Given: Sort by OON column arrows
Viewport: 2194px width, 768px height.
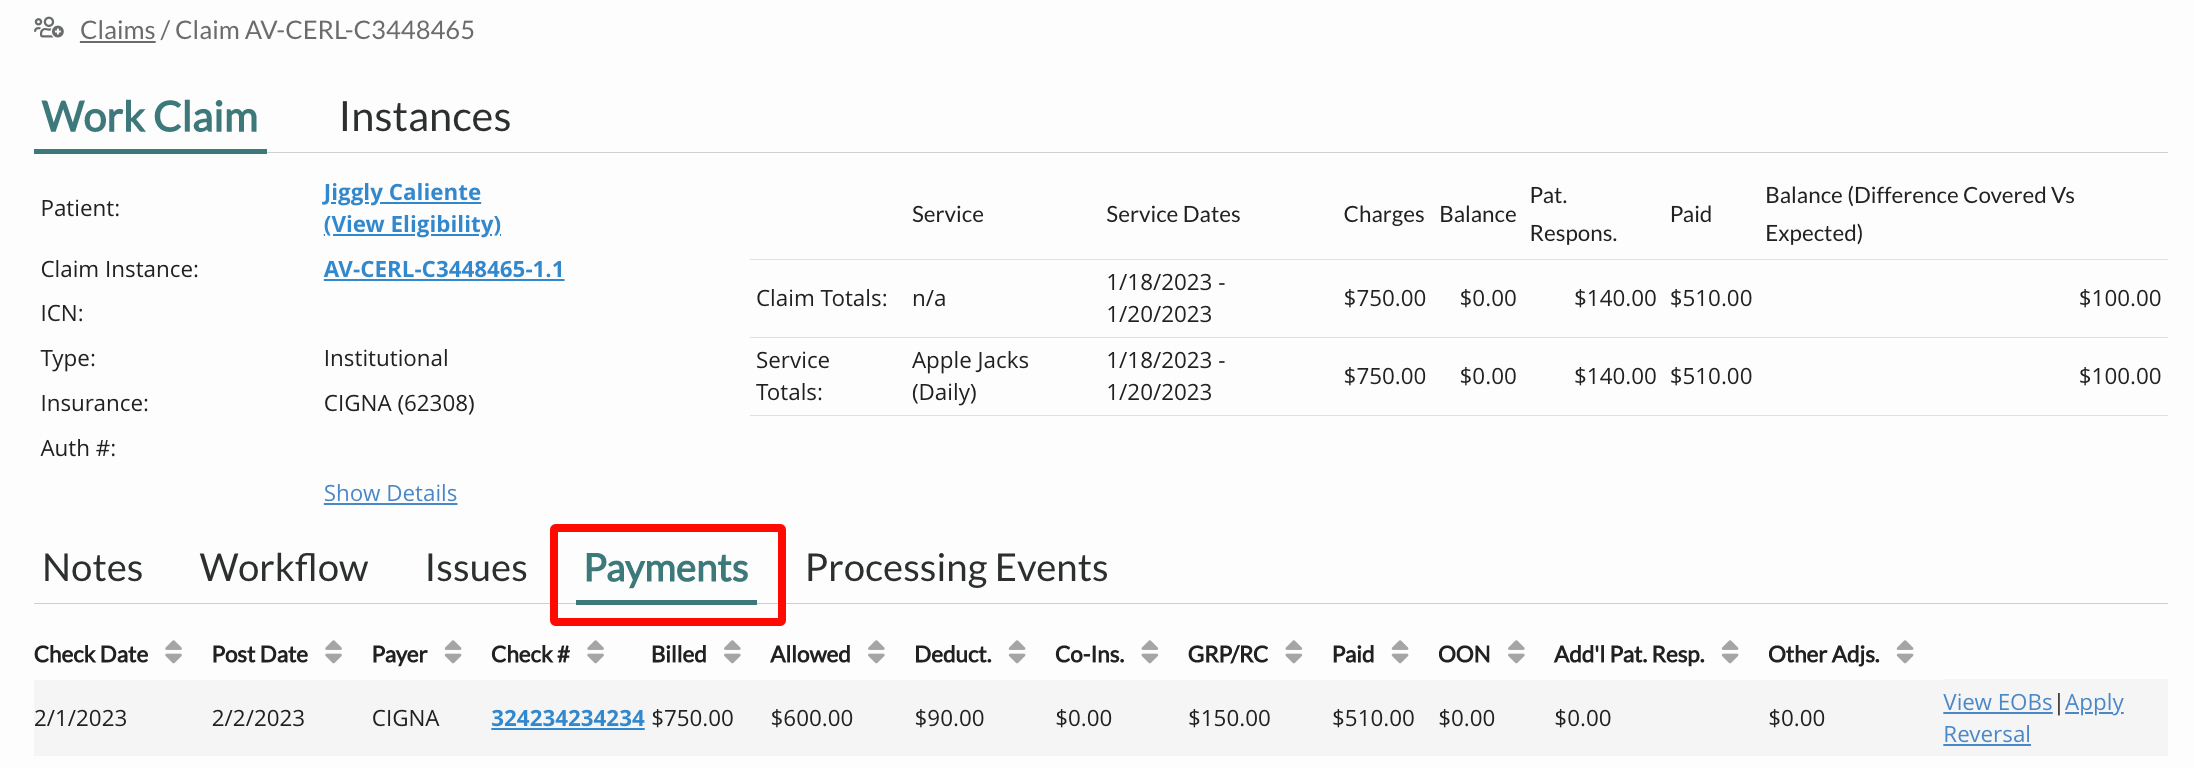Looking at the screenshot, I should point(1516,653).
